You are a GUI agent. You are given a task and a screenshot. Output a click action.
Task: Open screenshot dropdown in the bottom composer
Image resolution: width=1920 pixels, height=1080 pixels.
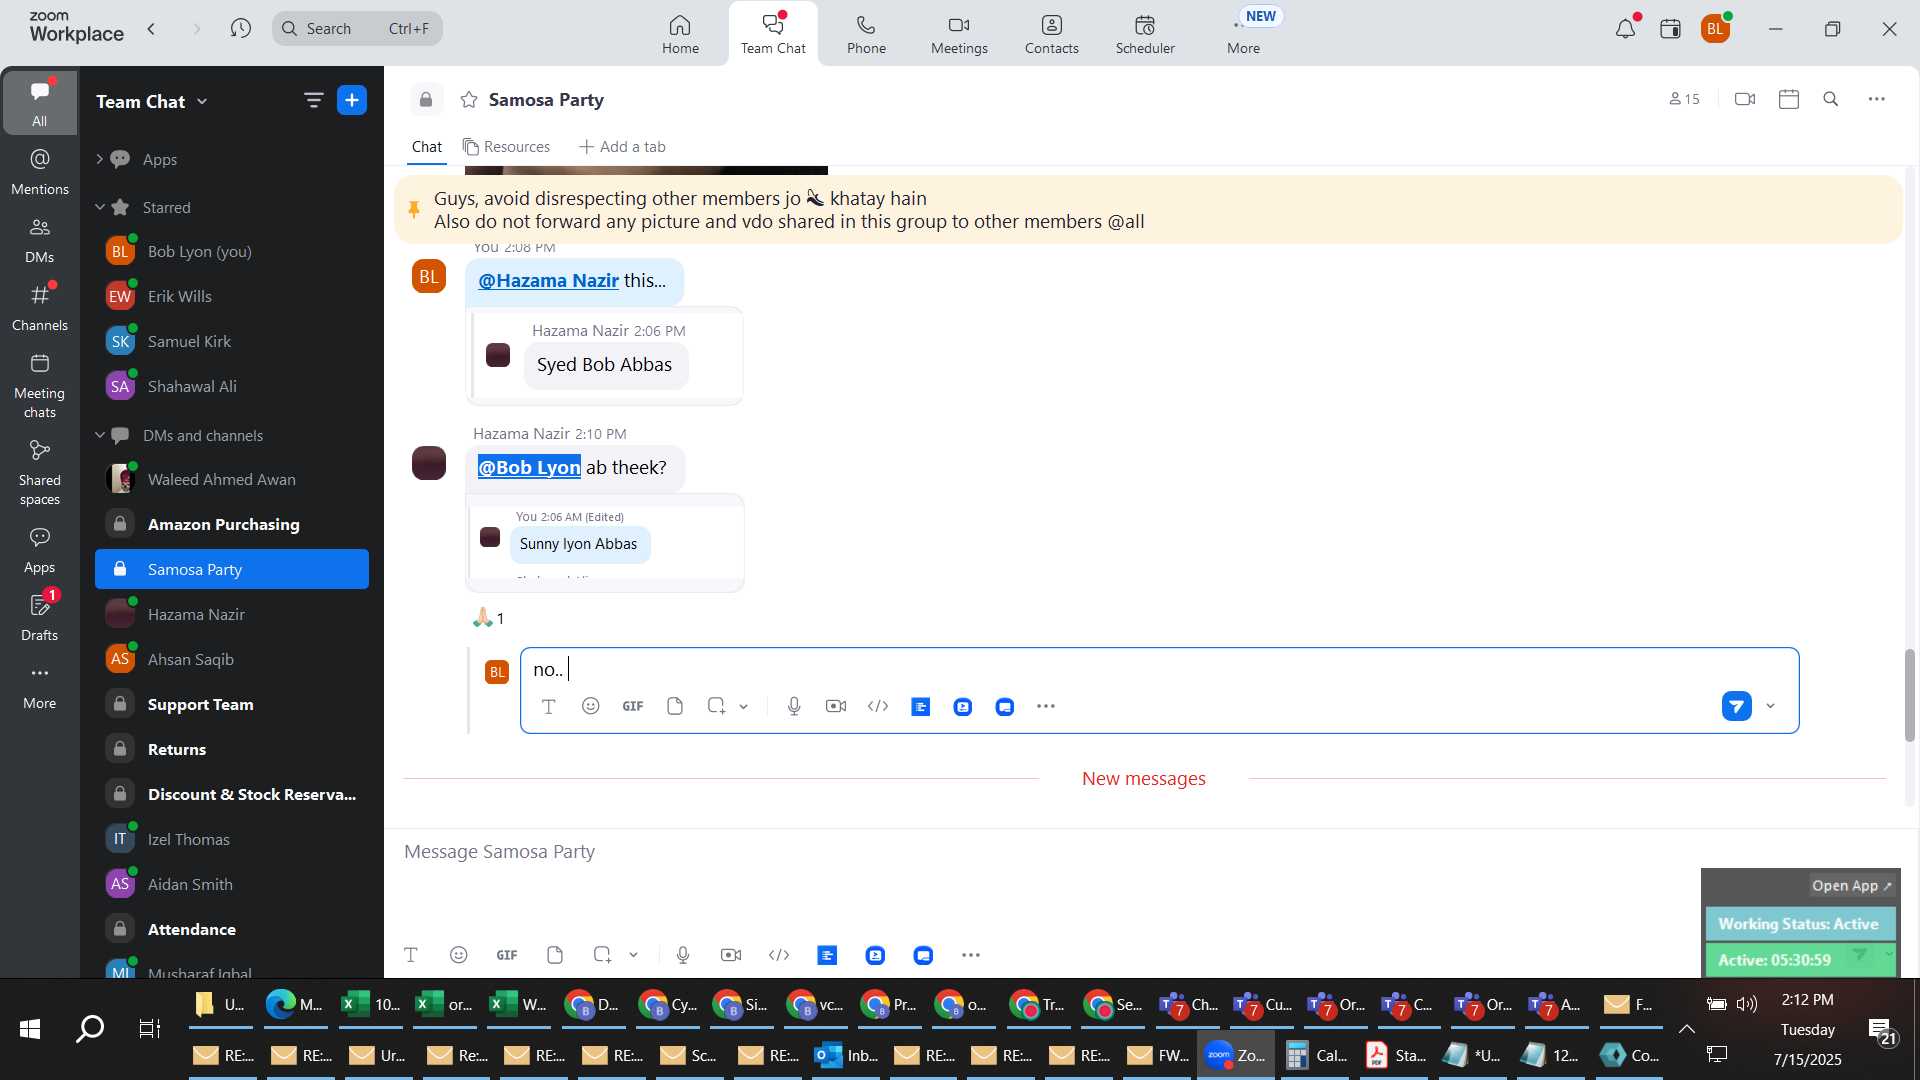point(634,956)
